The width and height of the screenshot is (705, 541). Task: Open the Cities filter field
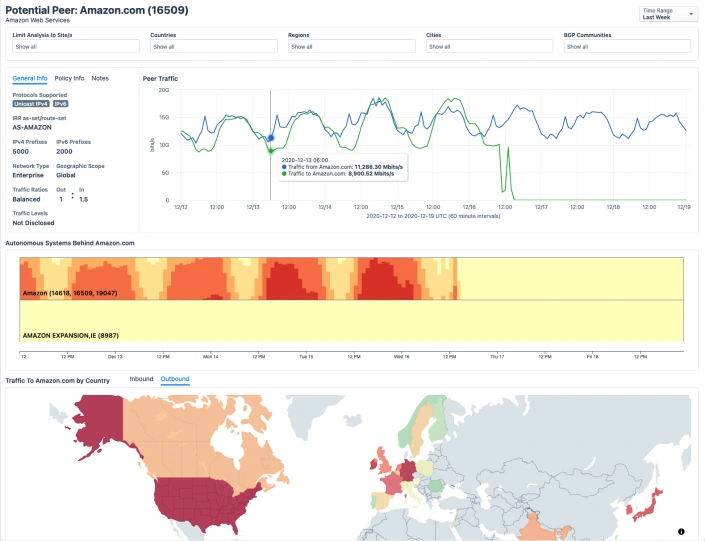[489, 46]
